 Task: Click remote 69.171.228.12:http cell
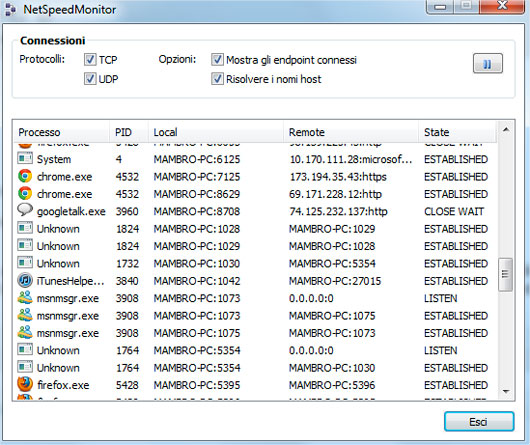[x=335, y=194]
